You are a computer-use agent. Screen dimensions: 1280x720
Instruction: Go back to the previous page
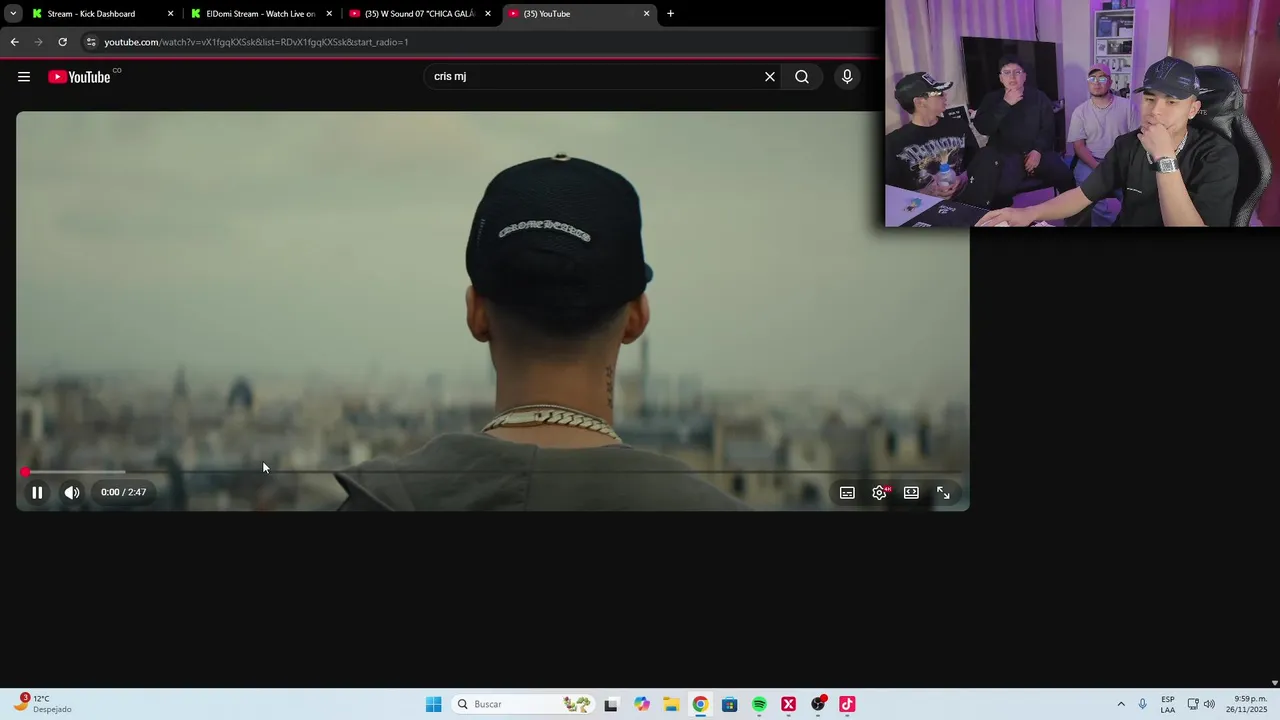pyautogui.click(x=14, y=42)
